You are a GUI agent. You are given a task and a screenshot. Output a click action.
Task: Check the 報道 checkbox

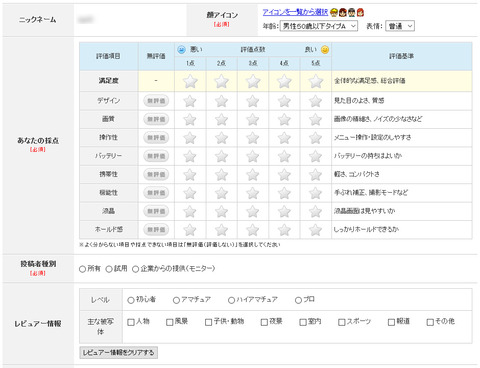(x=391, y=322)
